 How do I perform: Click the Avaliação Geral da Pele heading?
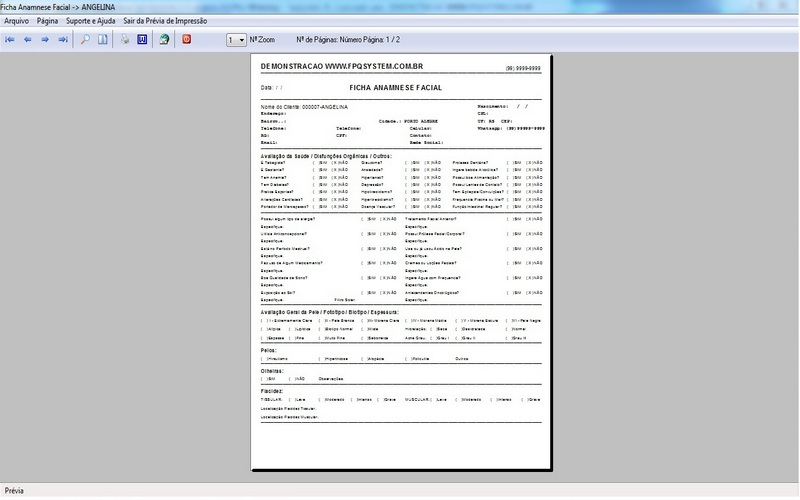tap(330, 312)
